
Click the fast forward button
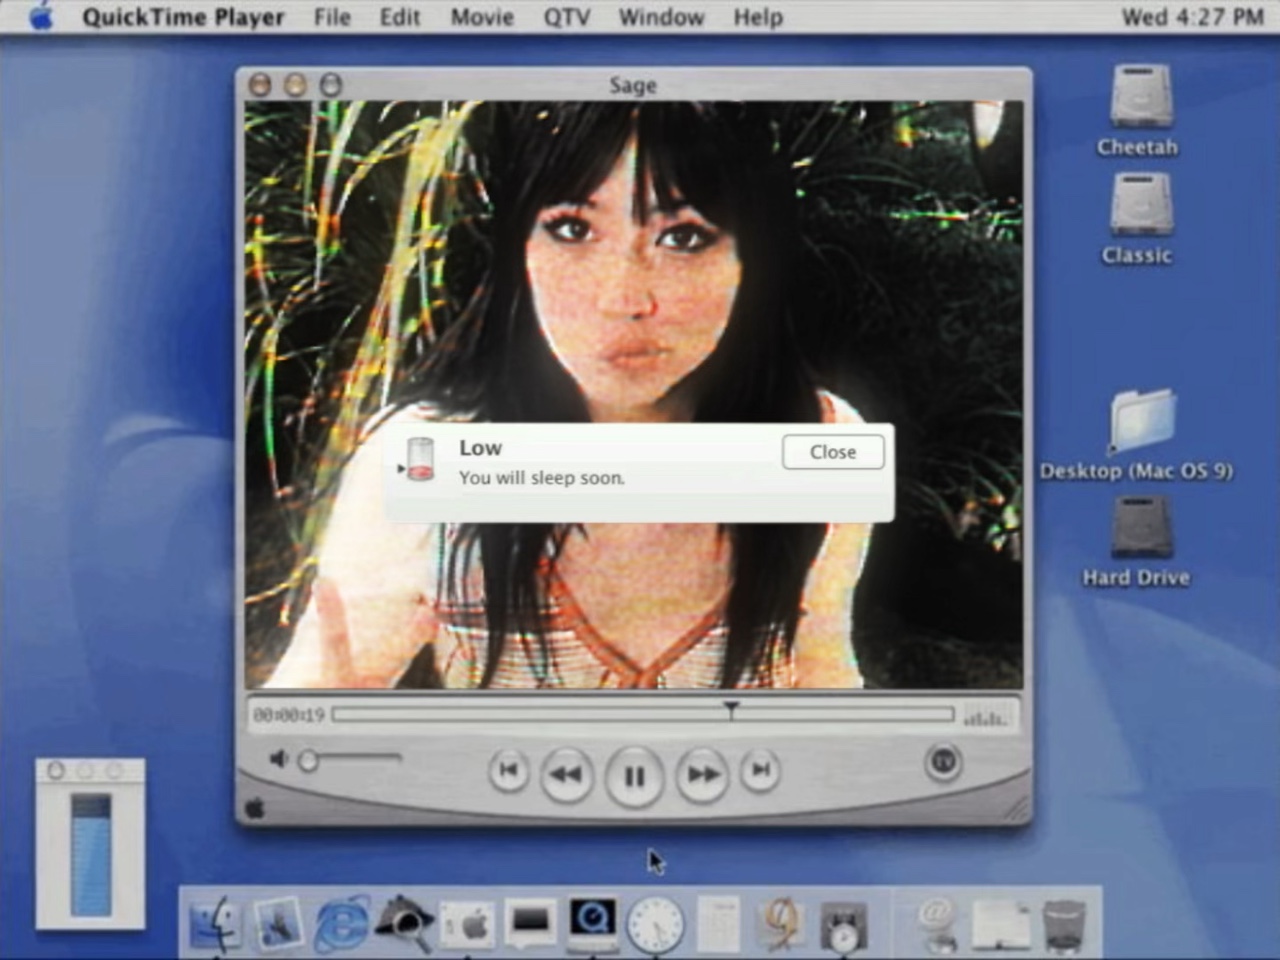702,774
